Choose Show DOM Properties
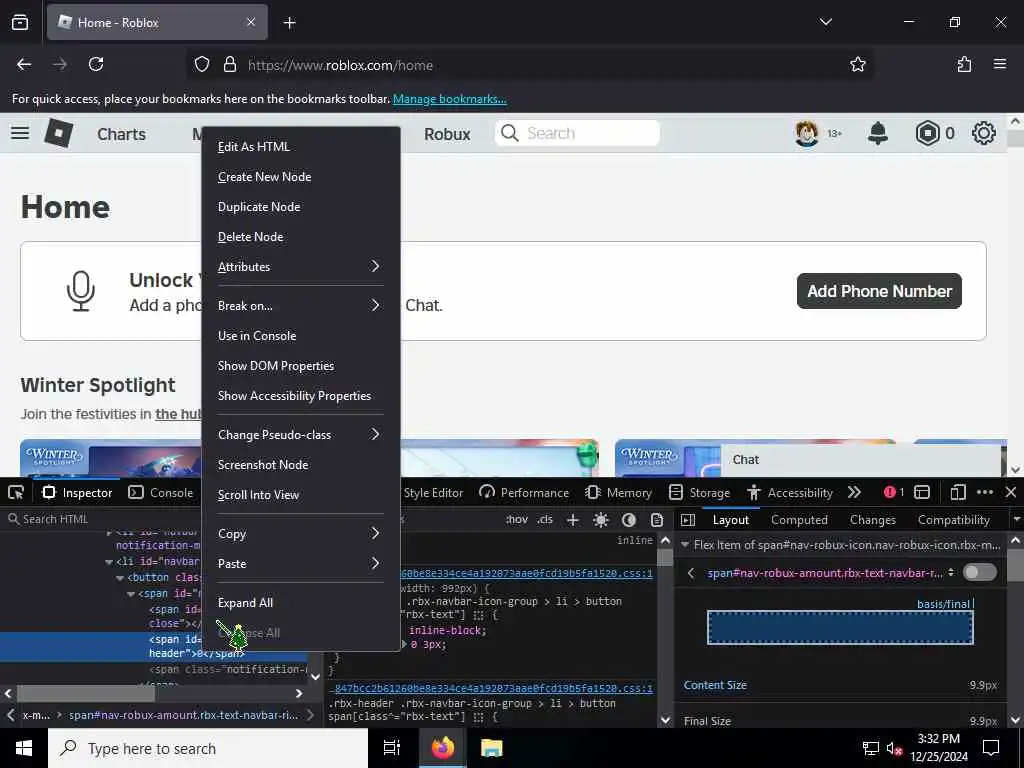This screenshot has height=768, width=1024. (300, 366)
